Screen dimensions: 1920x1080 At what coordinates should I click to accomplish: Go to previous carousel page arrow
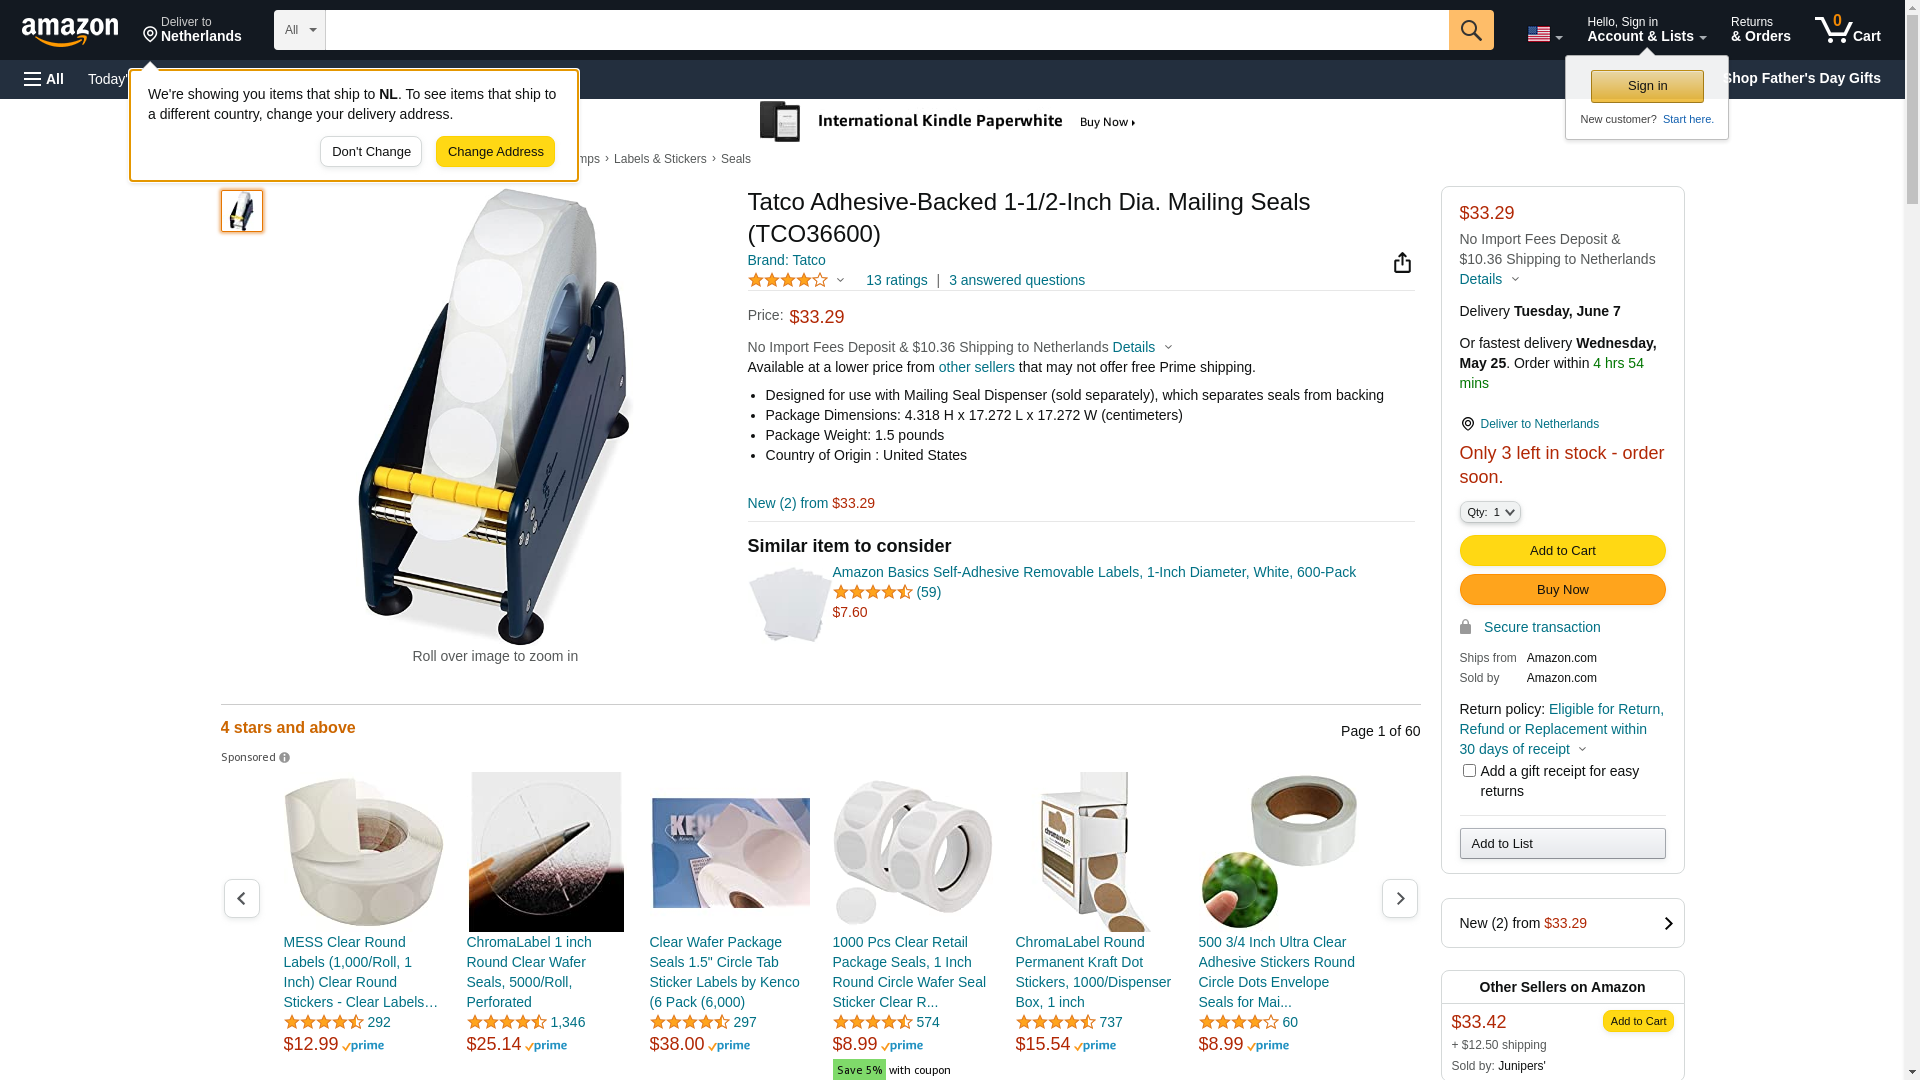[242, 898]
